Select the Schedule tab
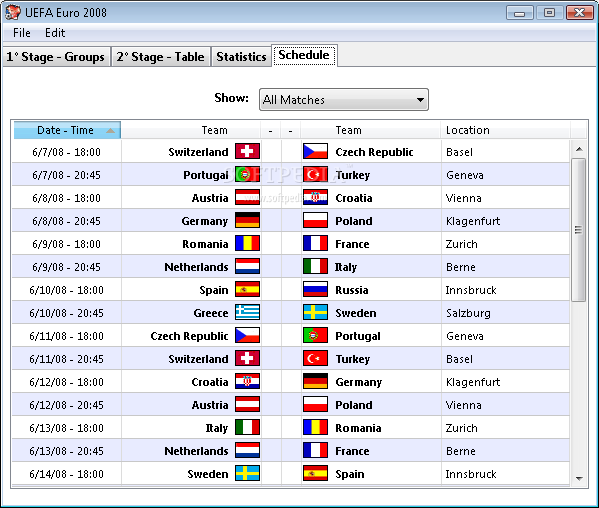The width and height of the screenshot is (599, 508). point(304,55)
